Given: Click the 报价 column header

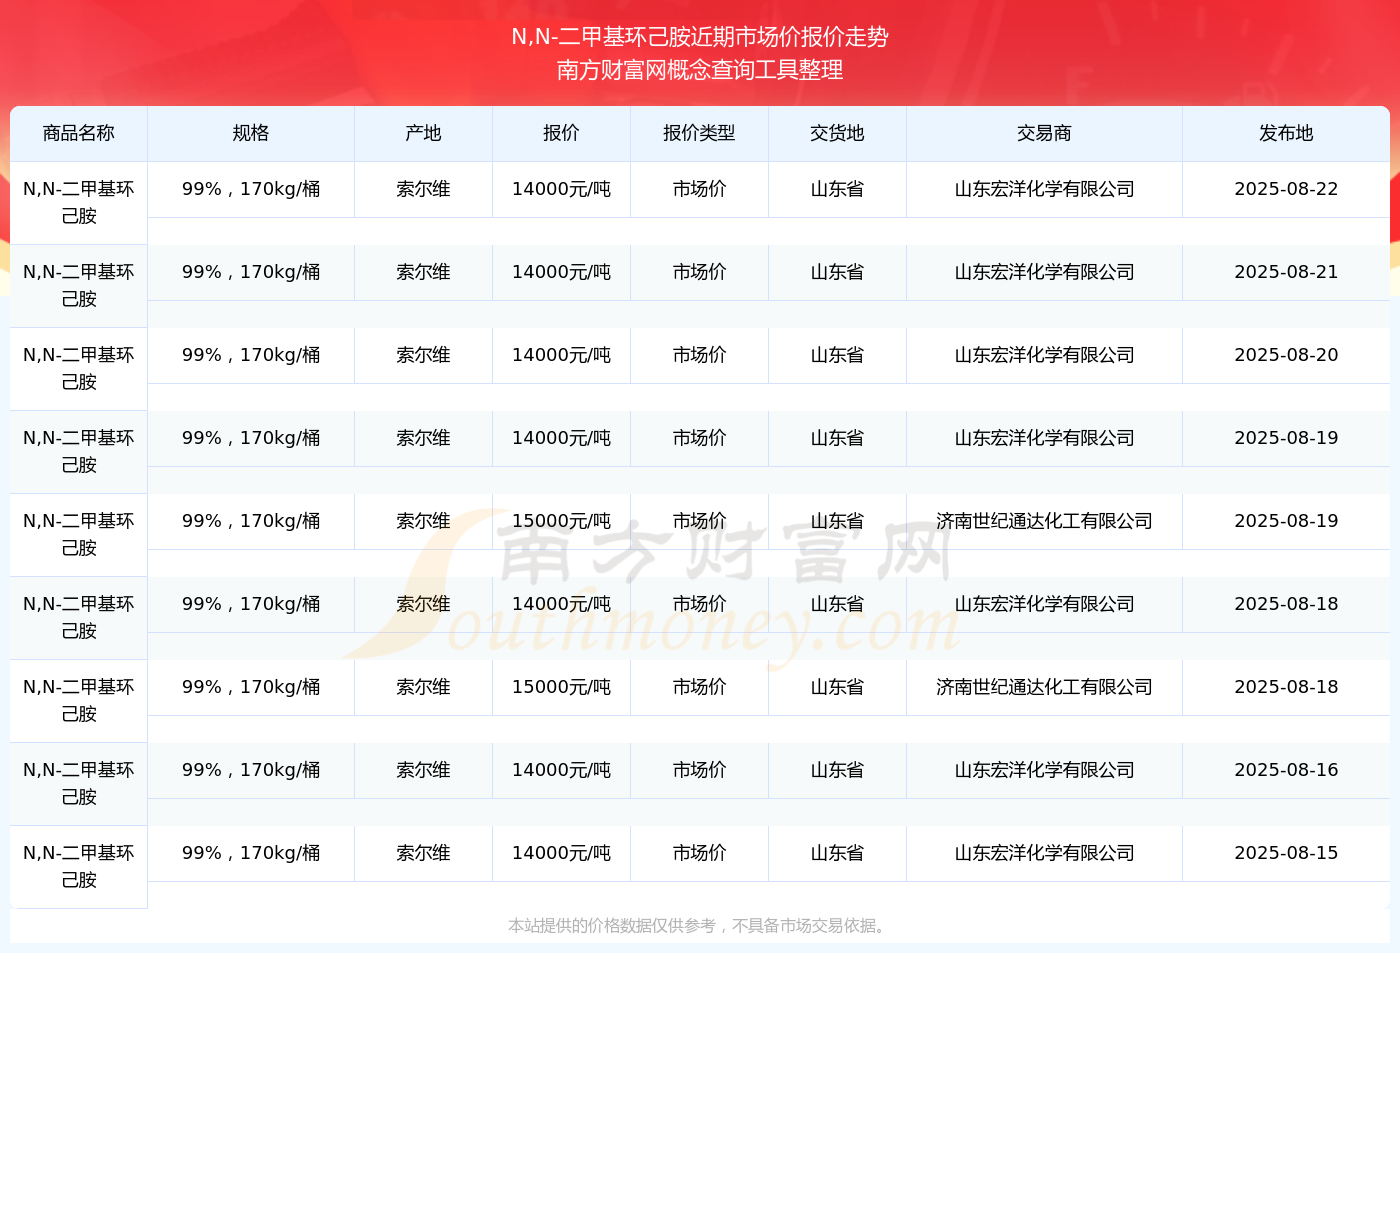Looking at the screenshot, I should (x=561, y=133).
